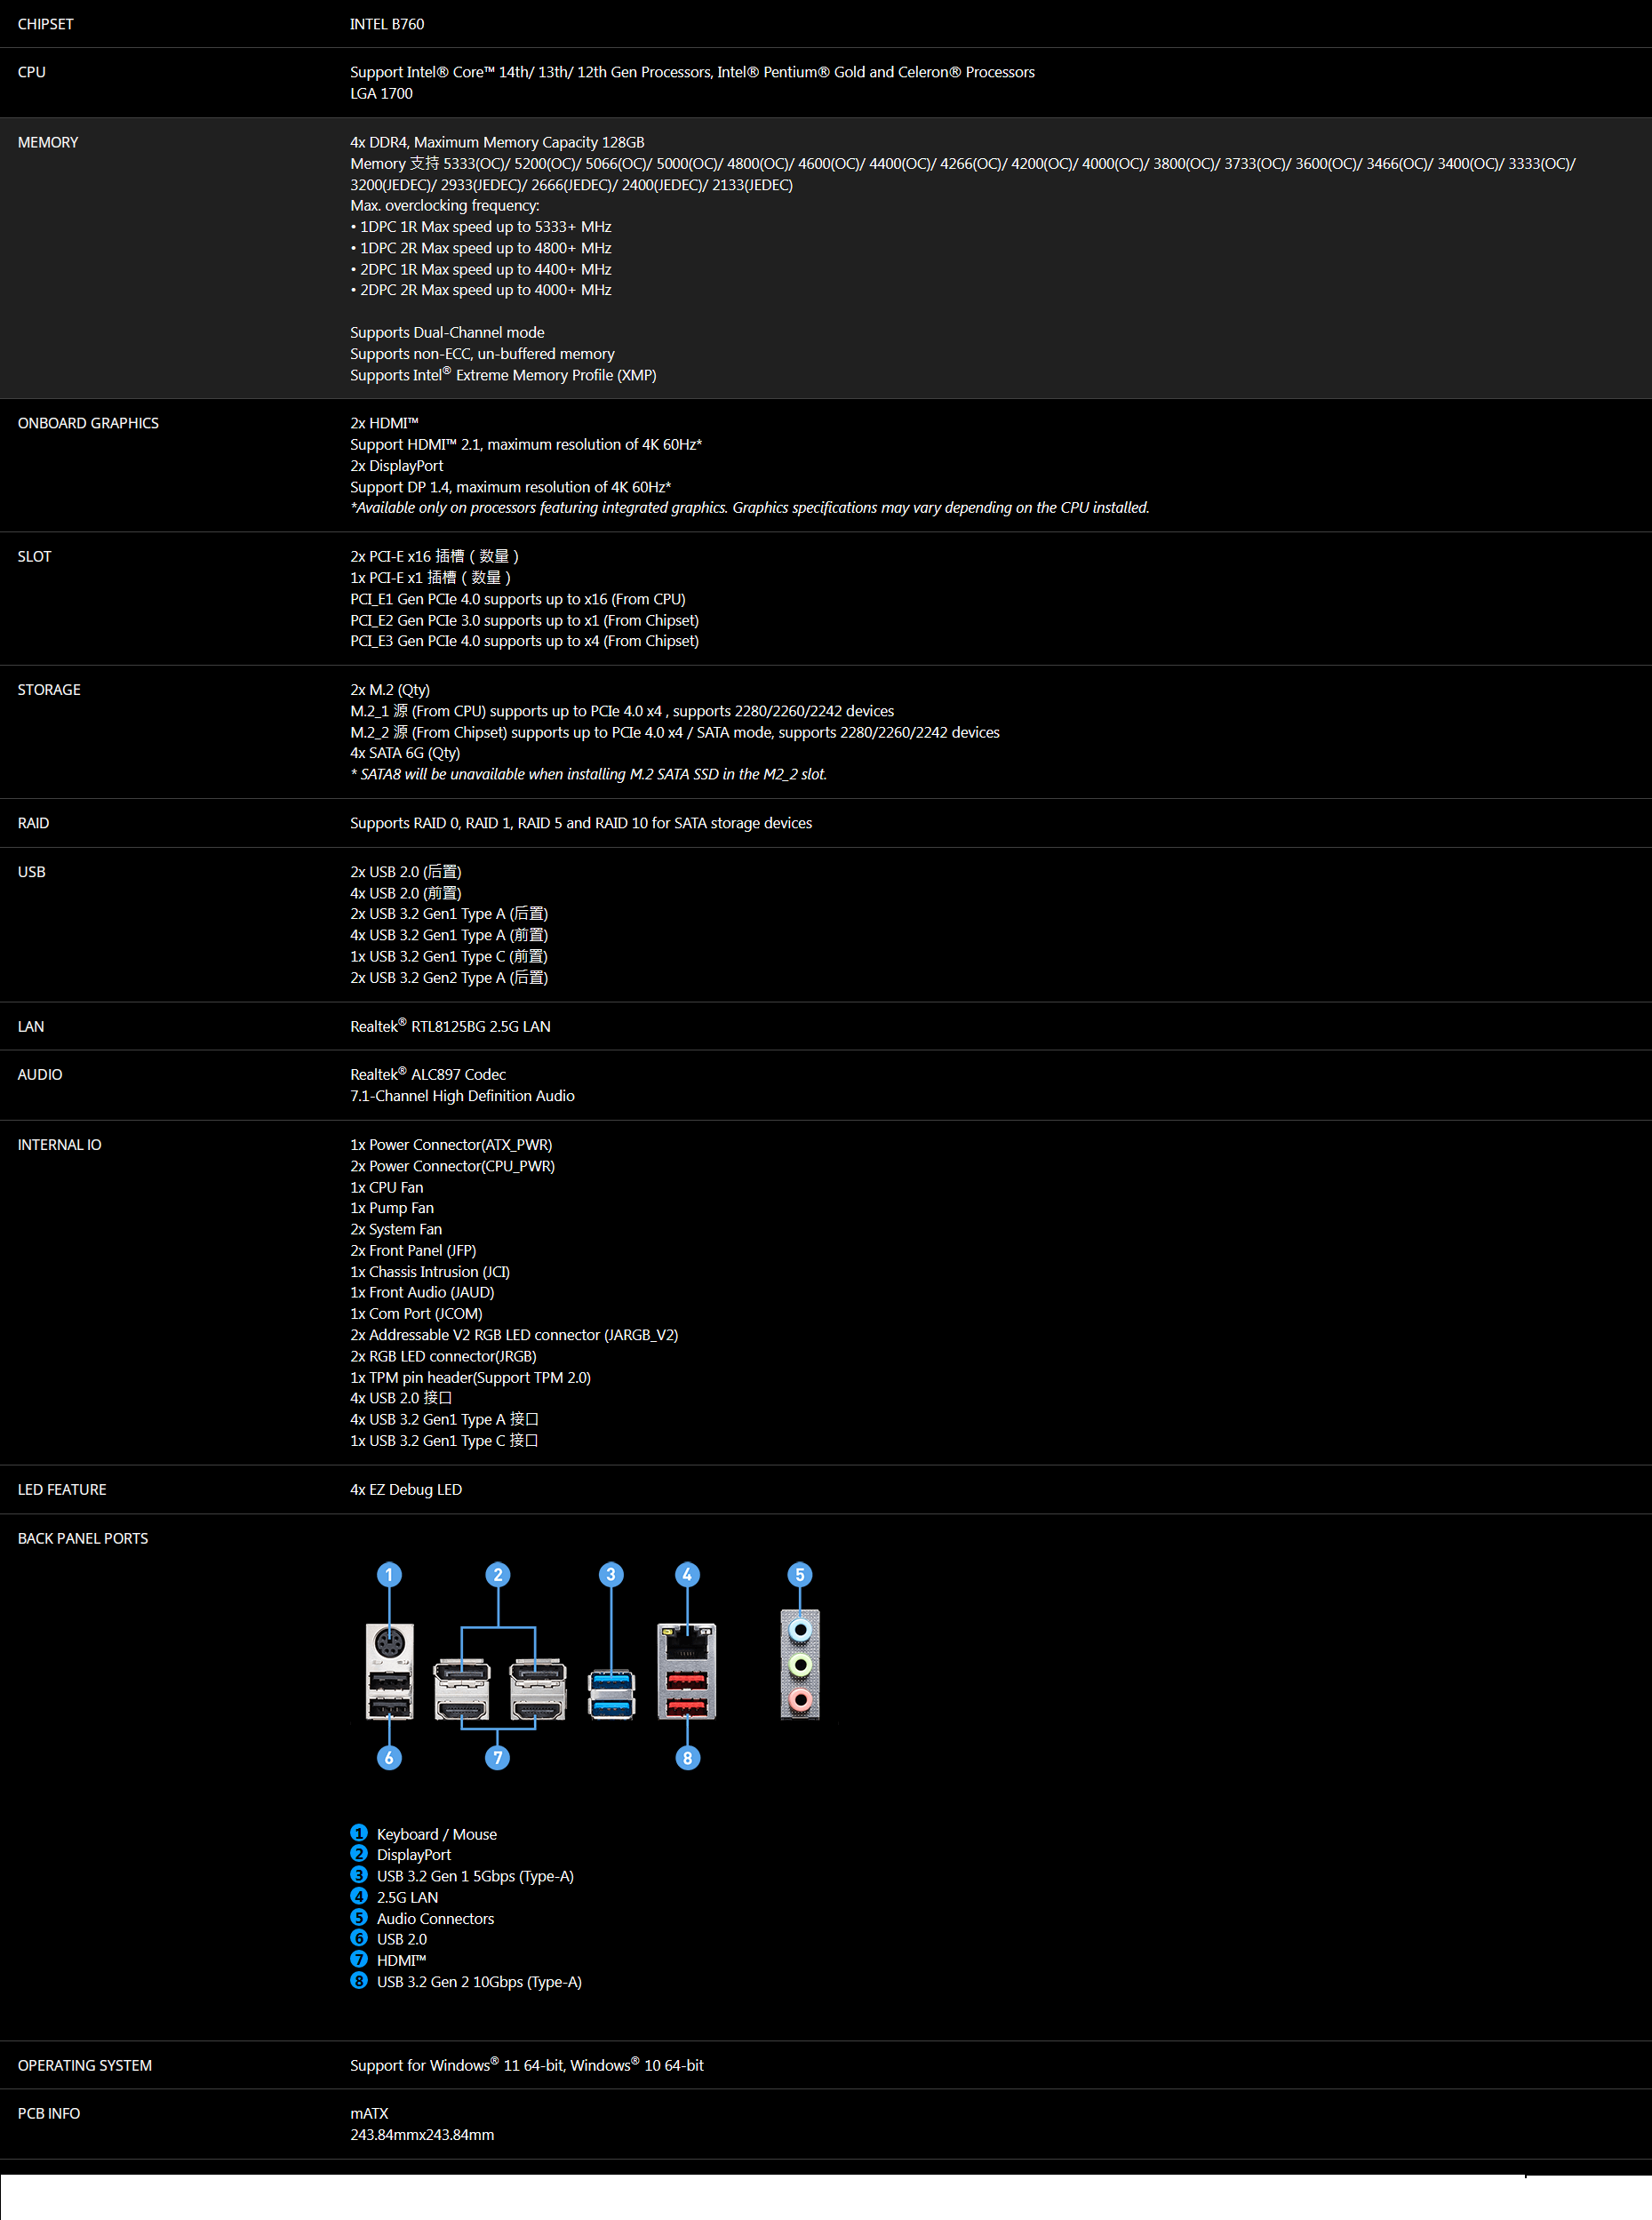Click the MEMORY row label
The width and height of the screenshot is (1652, 2220).
click(48, 142)
